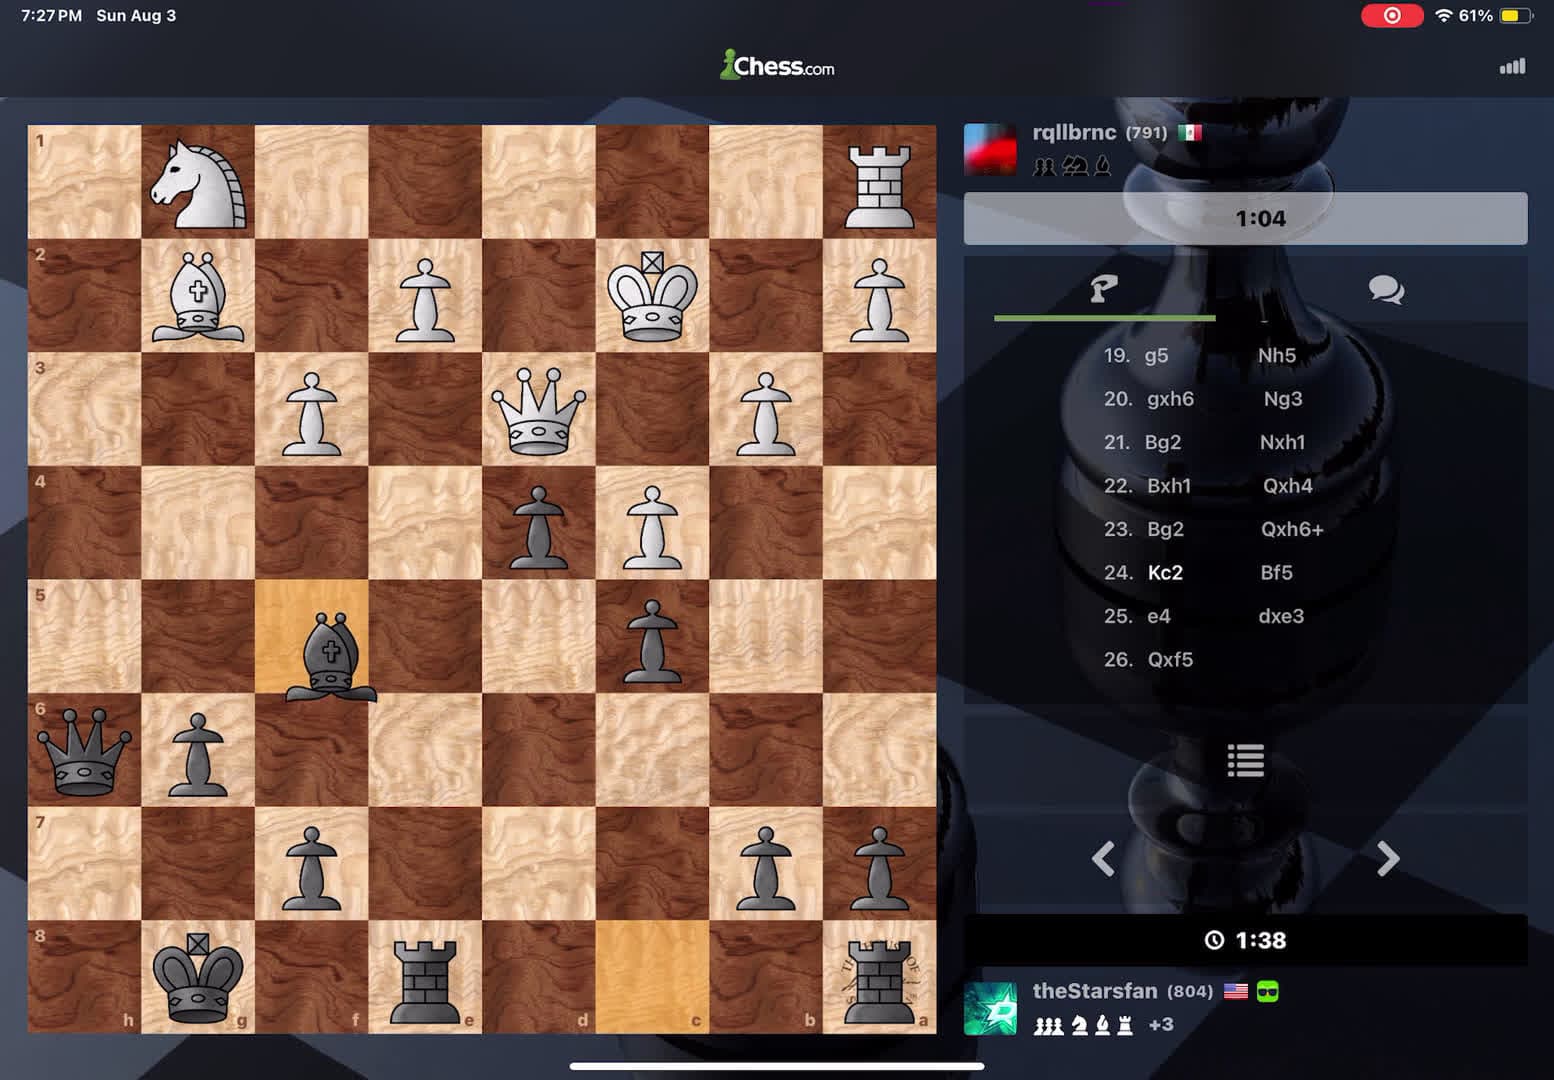The width and height of the screenshot is (1554, 1080).
Task: Select move Nh5 in move list
Action: [x=1277, y=355]
